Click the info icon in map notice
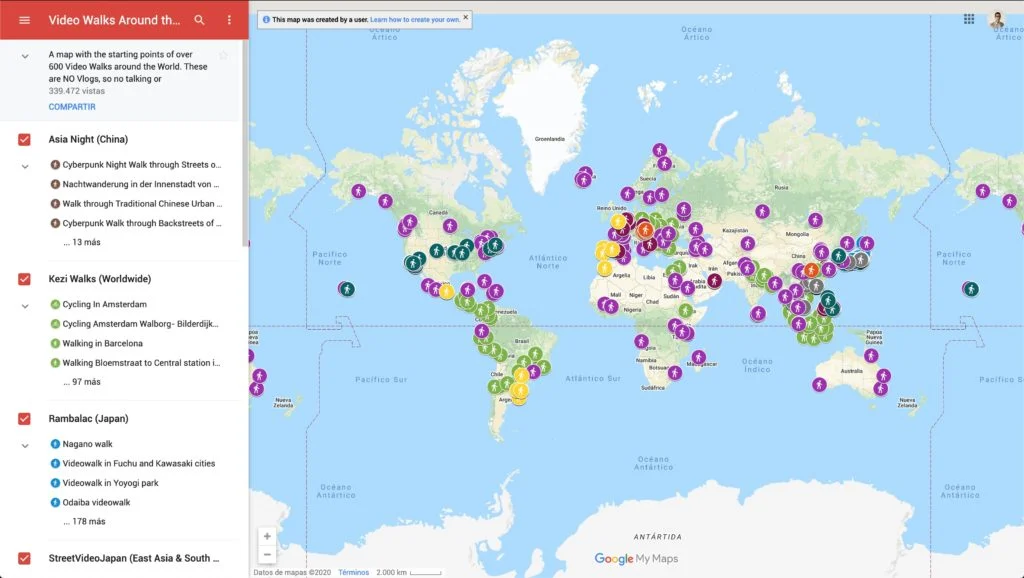The image size is (1024, 578). (266, 20)
